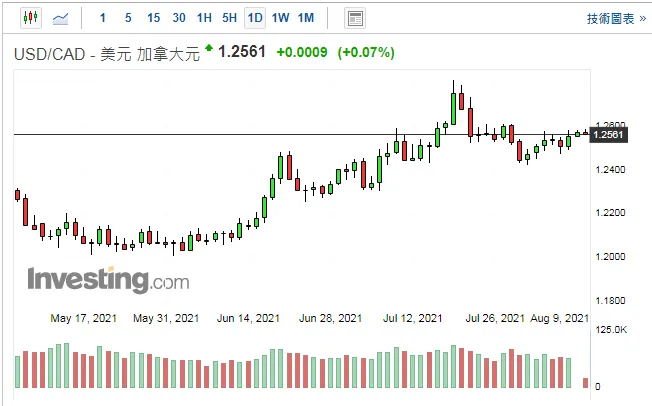Click the green up arrow beside price

[209, 48]
